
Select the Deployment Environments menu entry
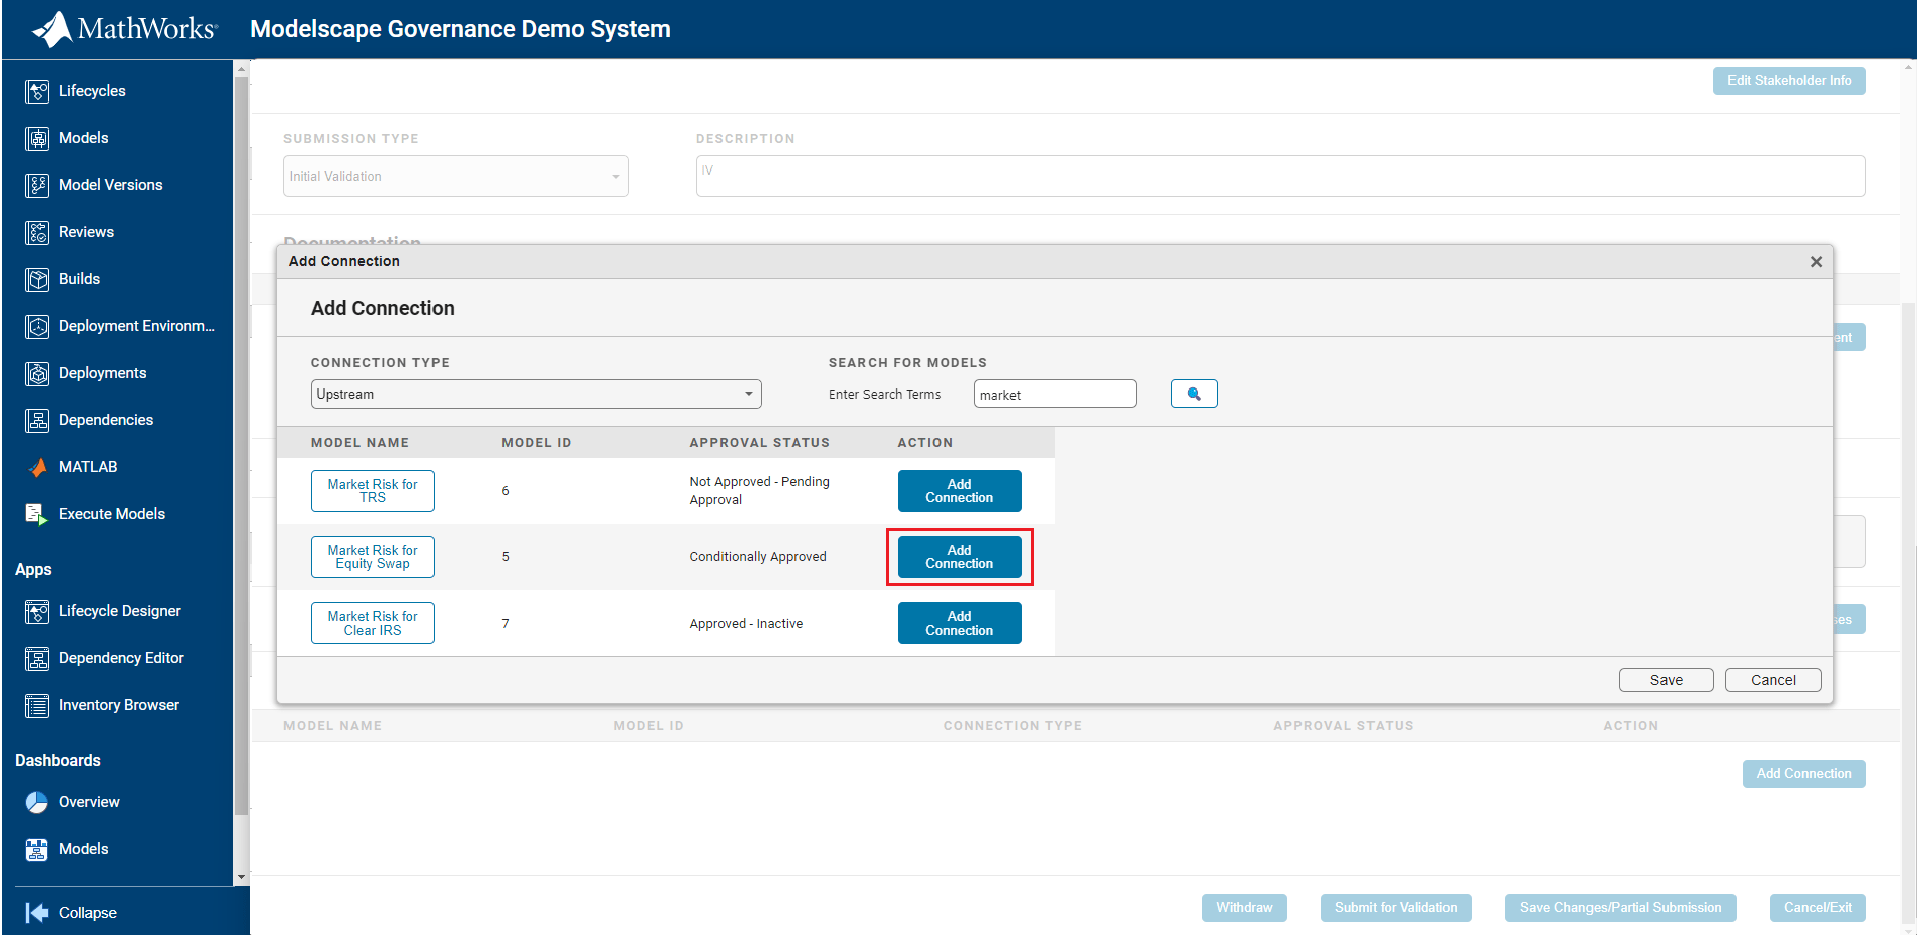135,325
